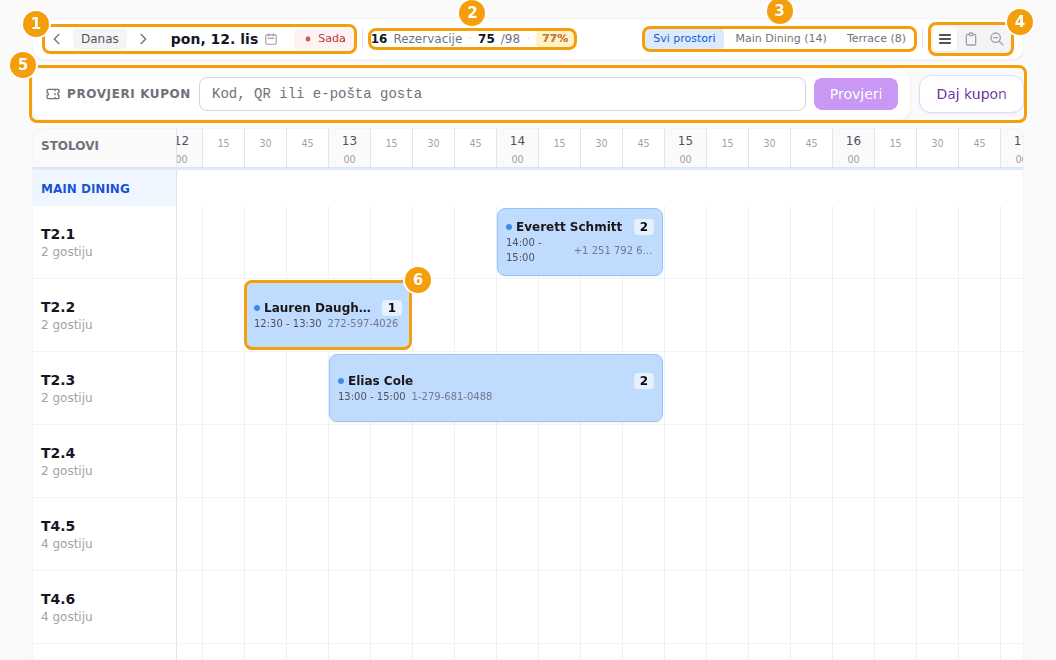Image resolution: width=1056 pixels, height=660 pixels.
Task: Click guest count badge on Lauren Daugh...
Action: [x=392, y=308]
